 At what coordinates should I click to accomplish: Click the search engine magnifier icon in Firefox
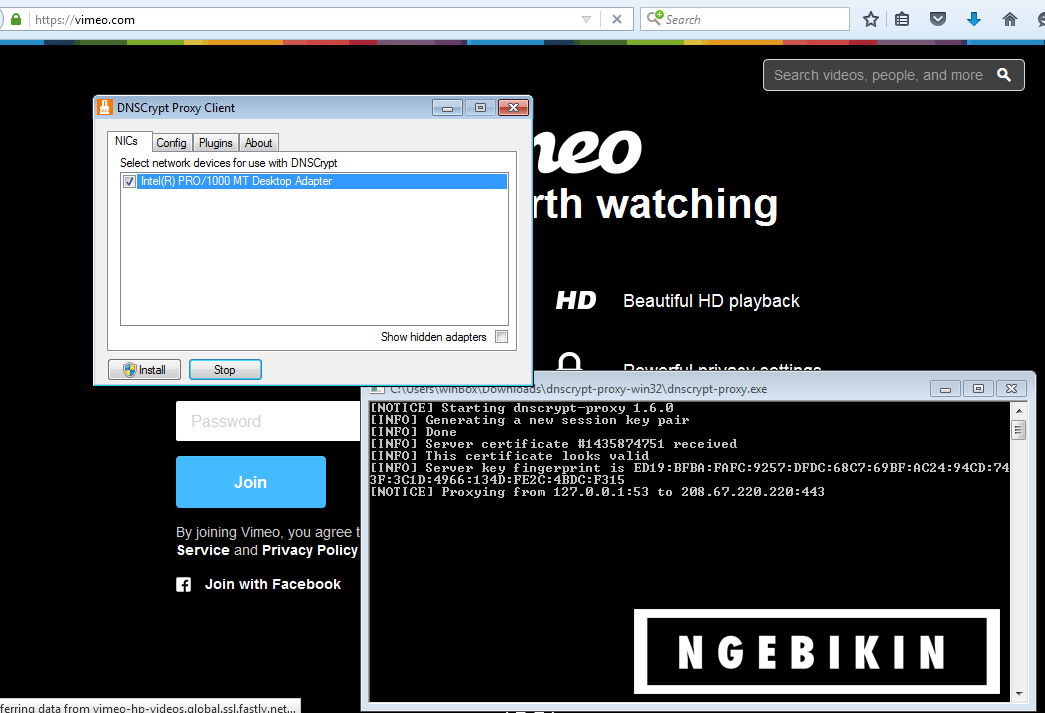click(x=654, y=18)
